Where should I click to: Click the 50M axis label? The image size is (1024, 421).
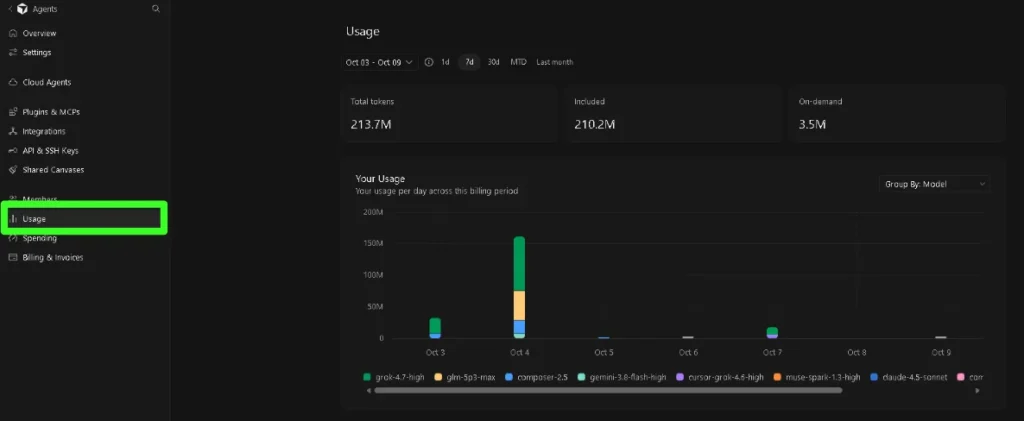375,306
